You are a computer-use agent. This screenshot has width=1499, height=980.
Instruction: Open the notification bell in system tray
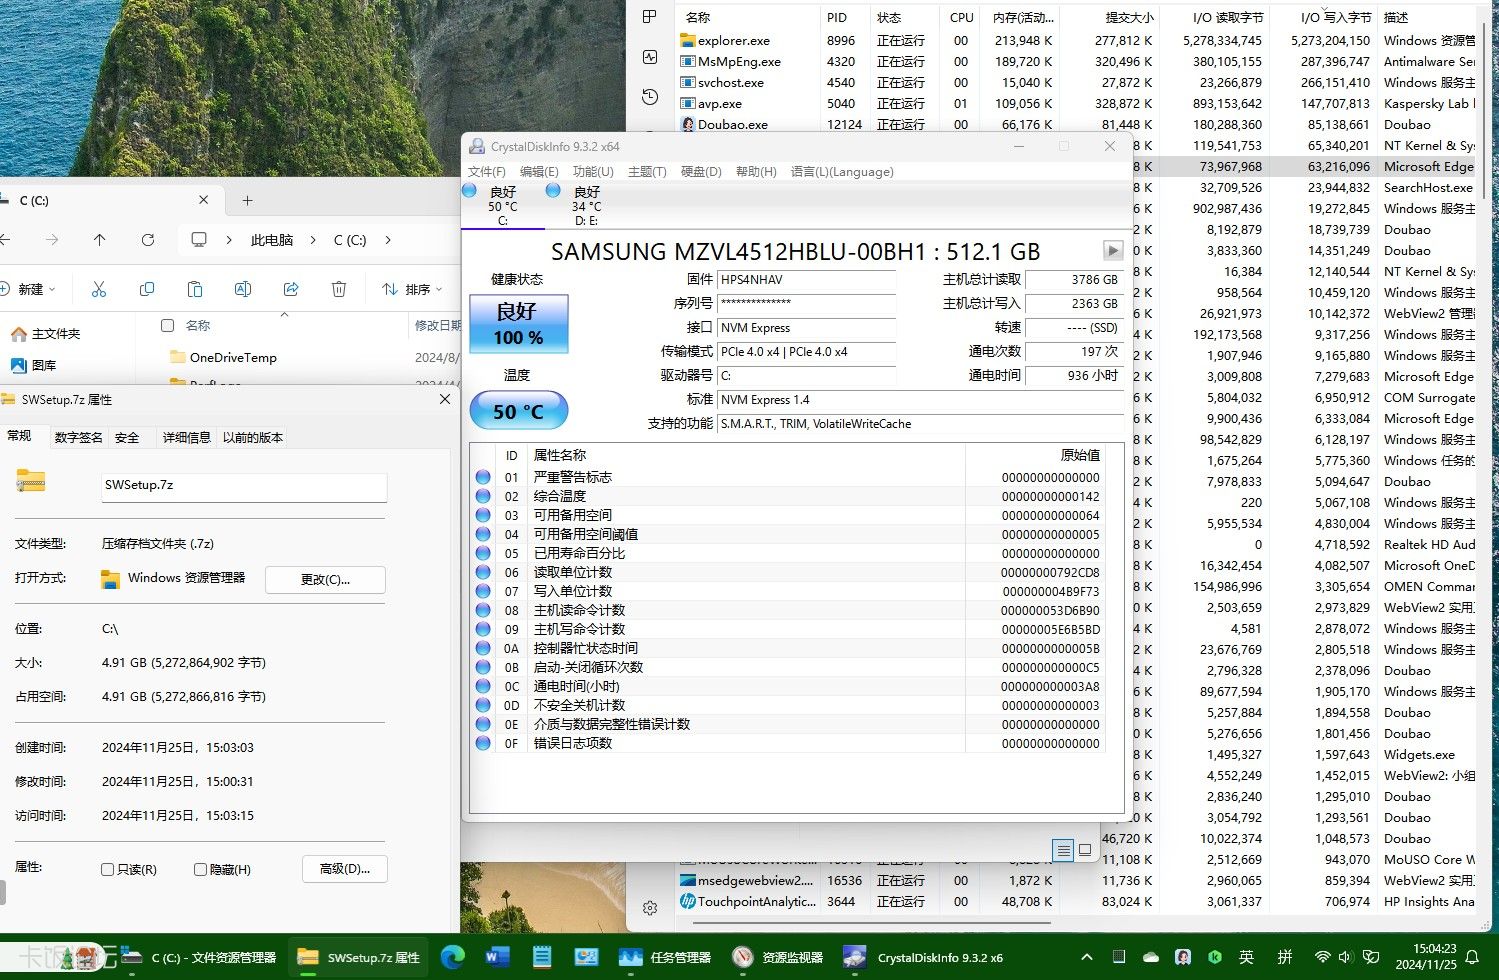(x=1472, y=957)
